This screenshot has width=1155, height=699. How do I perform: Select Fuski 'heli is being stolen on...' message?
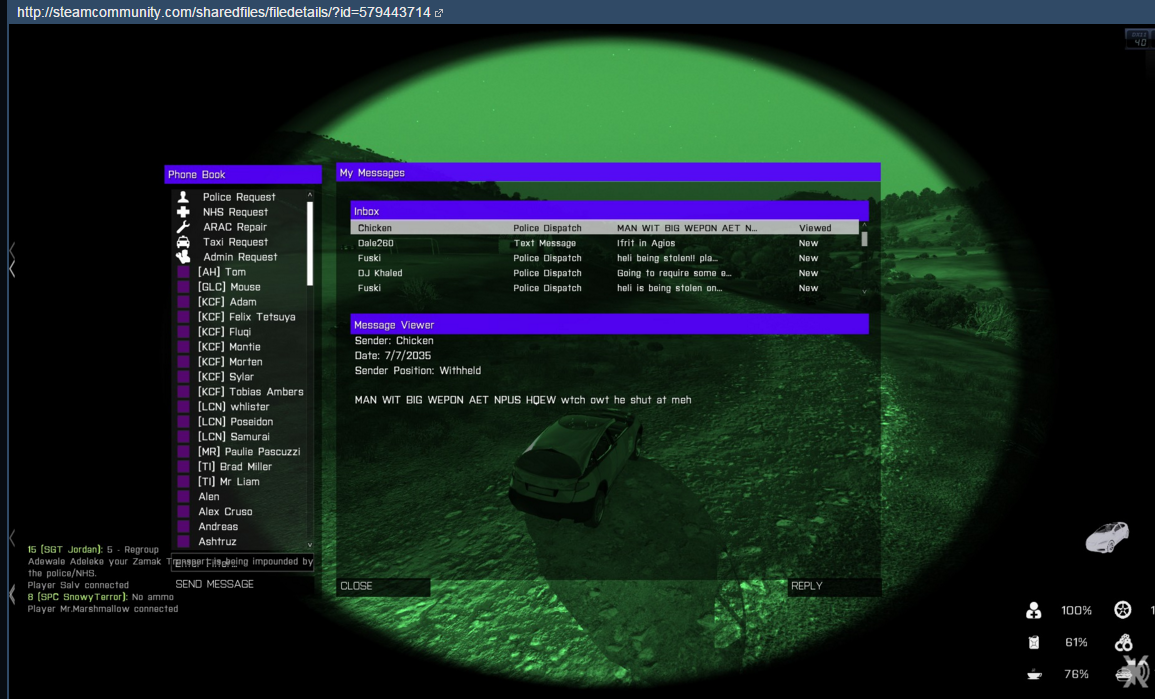[x=605, y=288]
